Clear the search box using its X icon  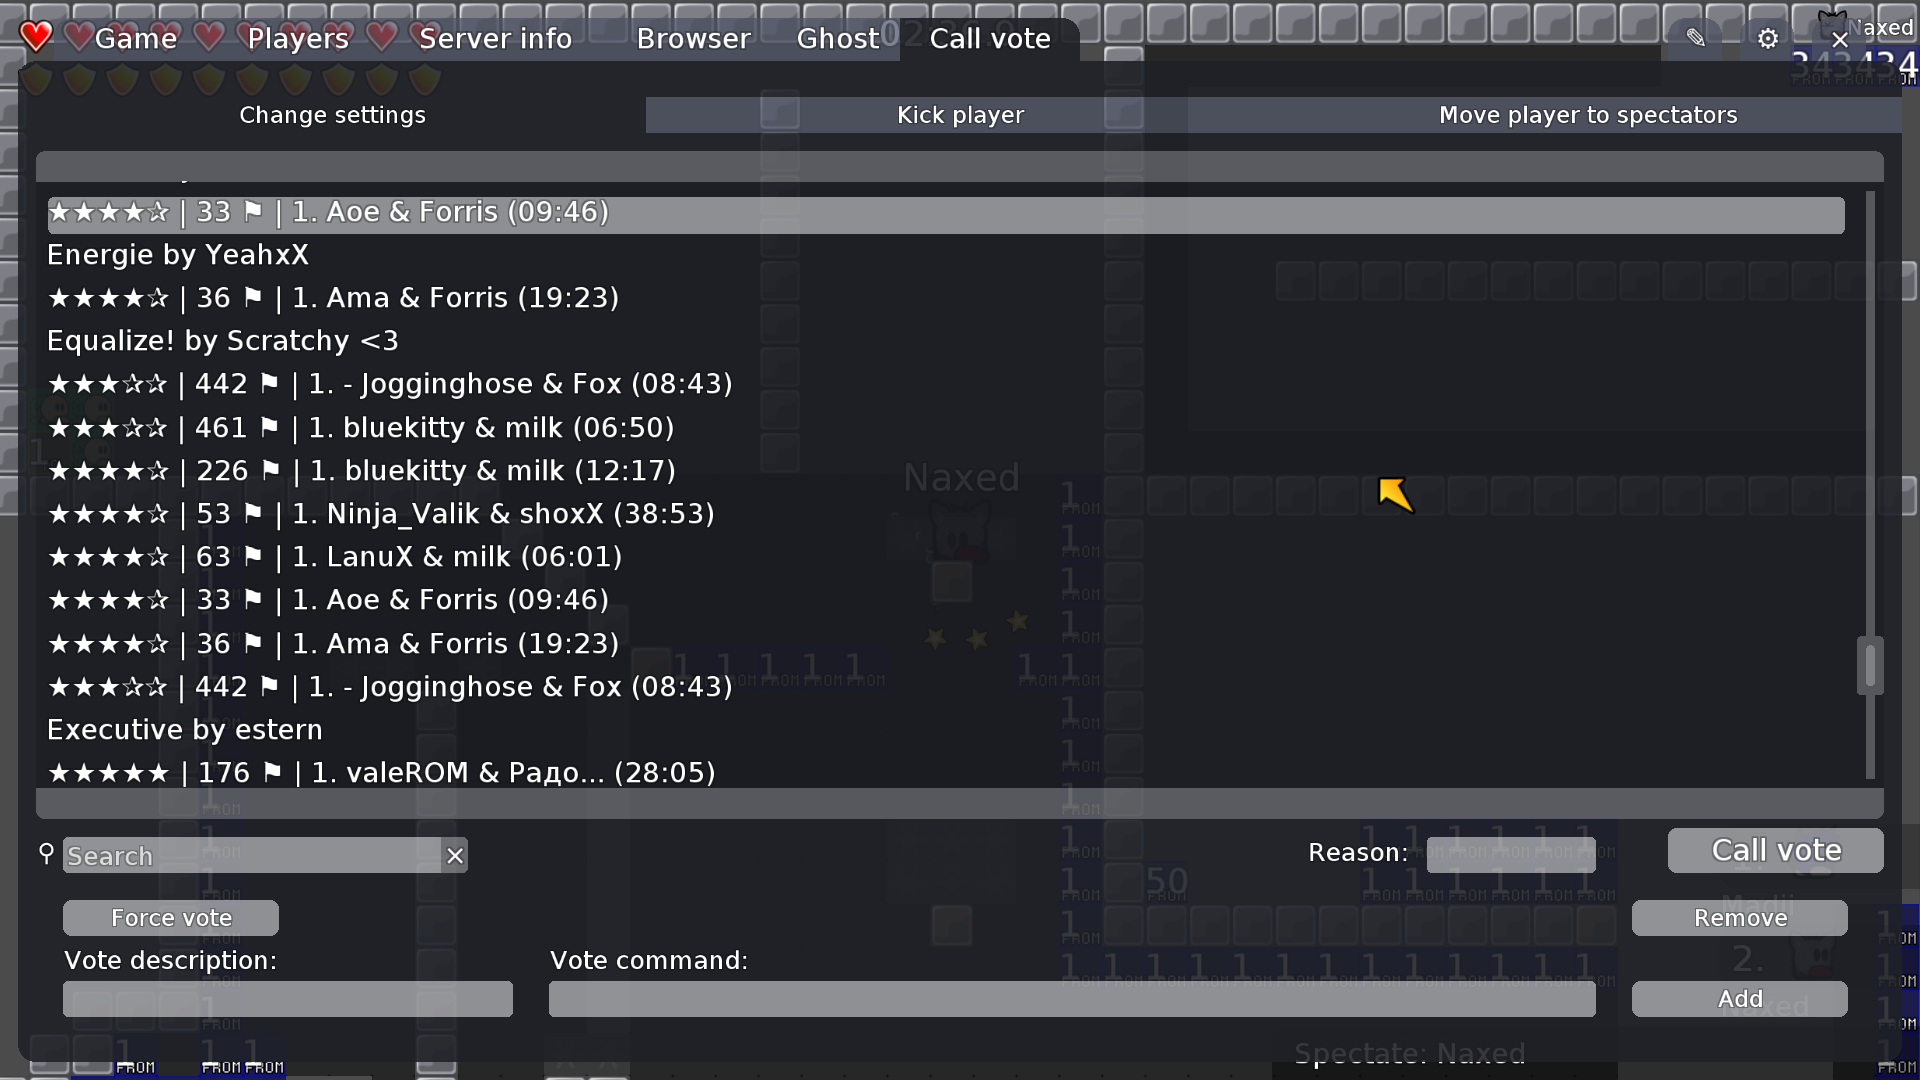[x=455, y=855]
